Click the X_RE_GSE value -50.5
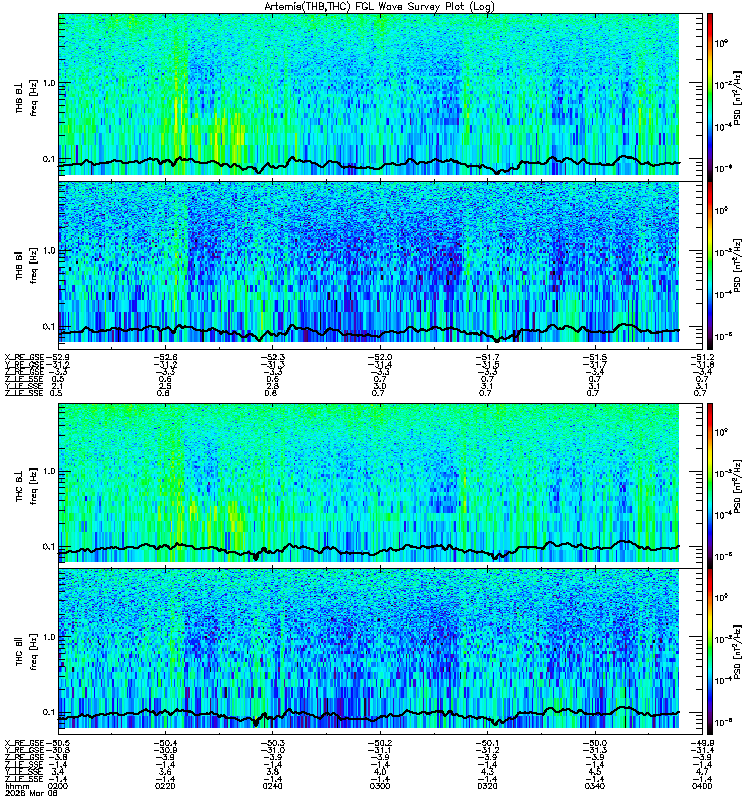 pyautogui.click(x=58, y=743)
